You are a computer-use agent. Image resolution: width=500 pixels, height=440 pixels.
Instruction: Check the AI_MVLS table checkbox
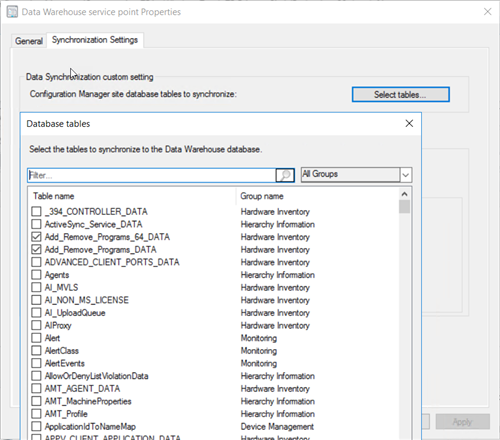tap(36, 287)
